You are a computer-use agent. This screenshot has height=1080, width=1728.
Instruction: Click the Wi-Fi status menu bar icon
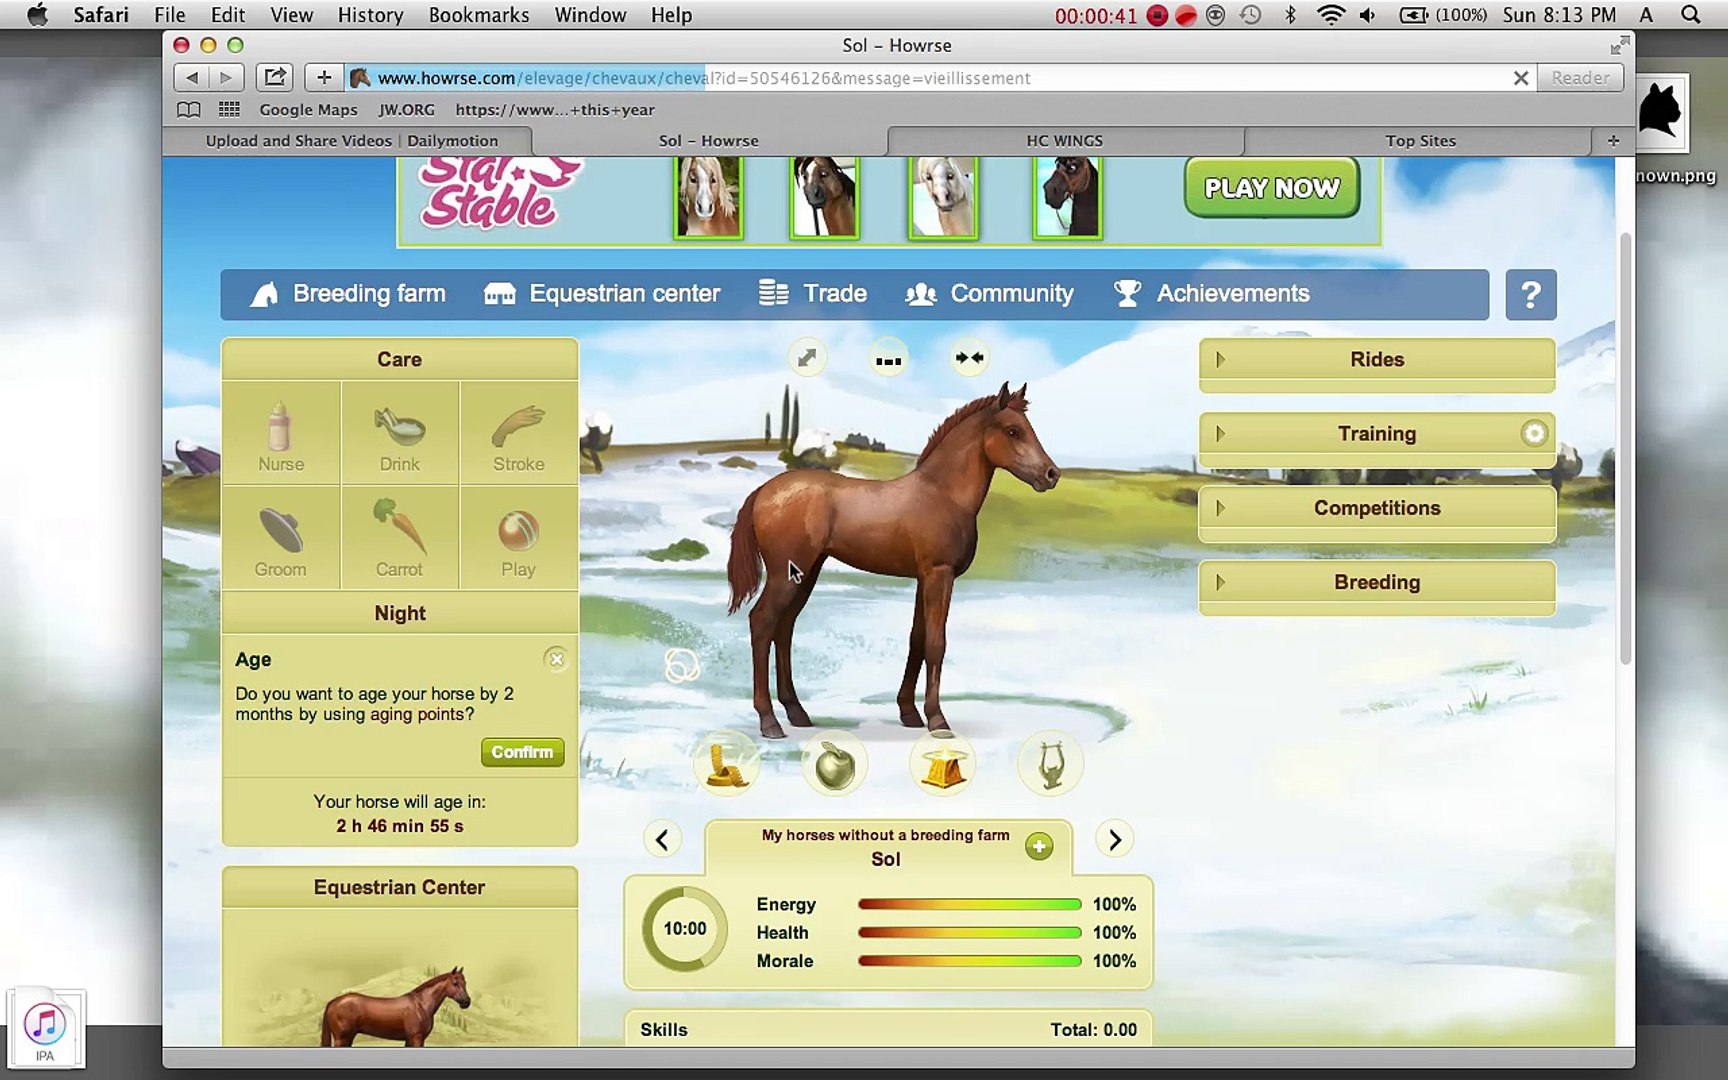click(x=1331, y=15)
